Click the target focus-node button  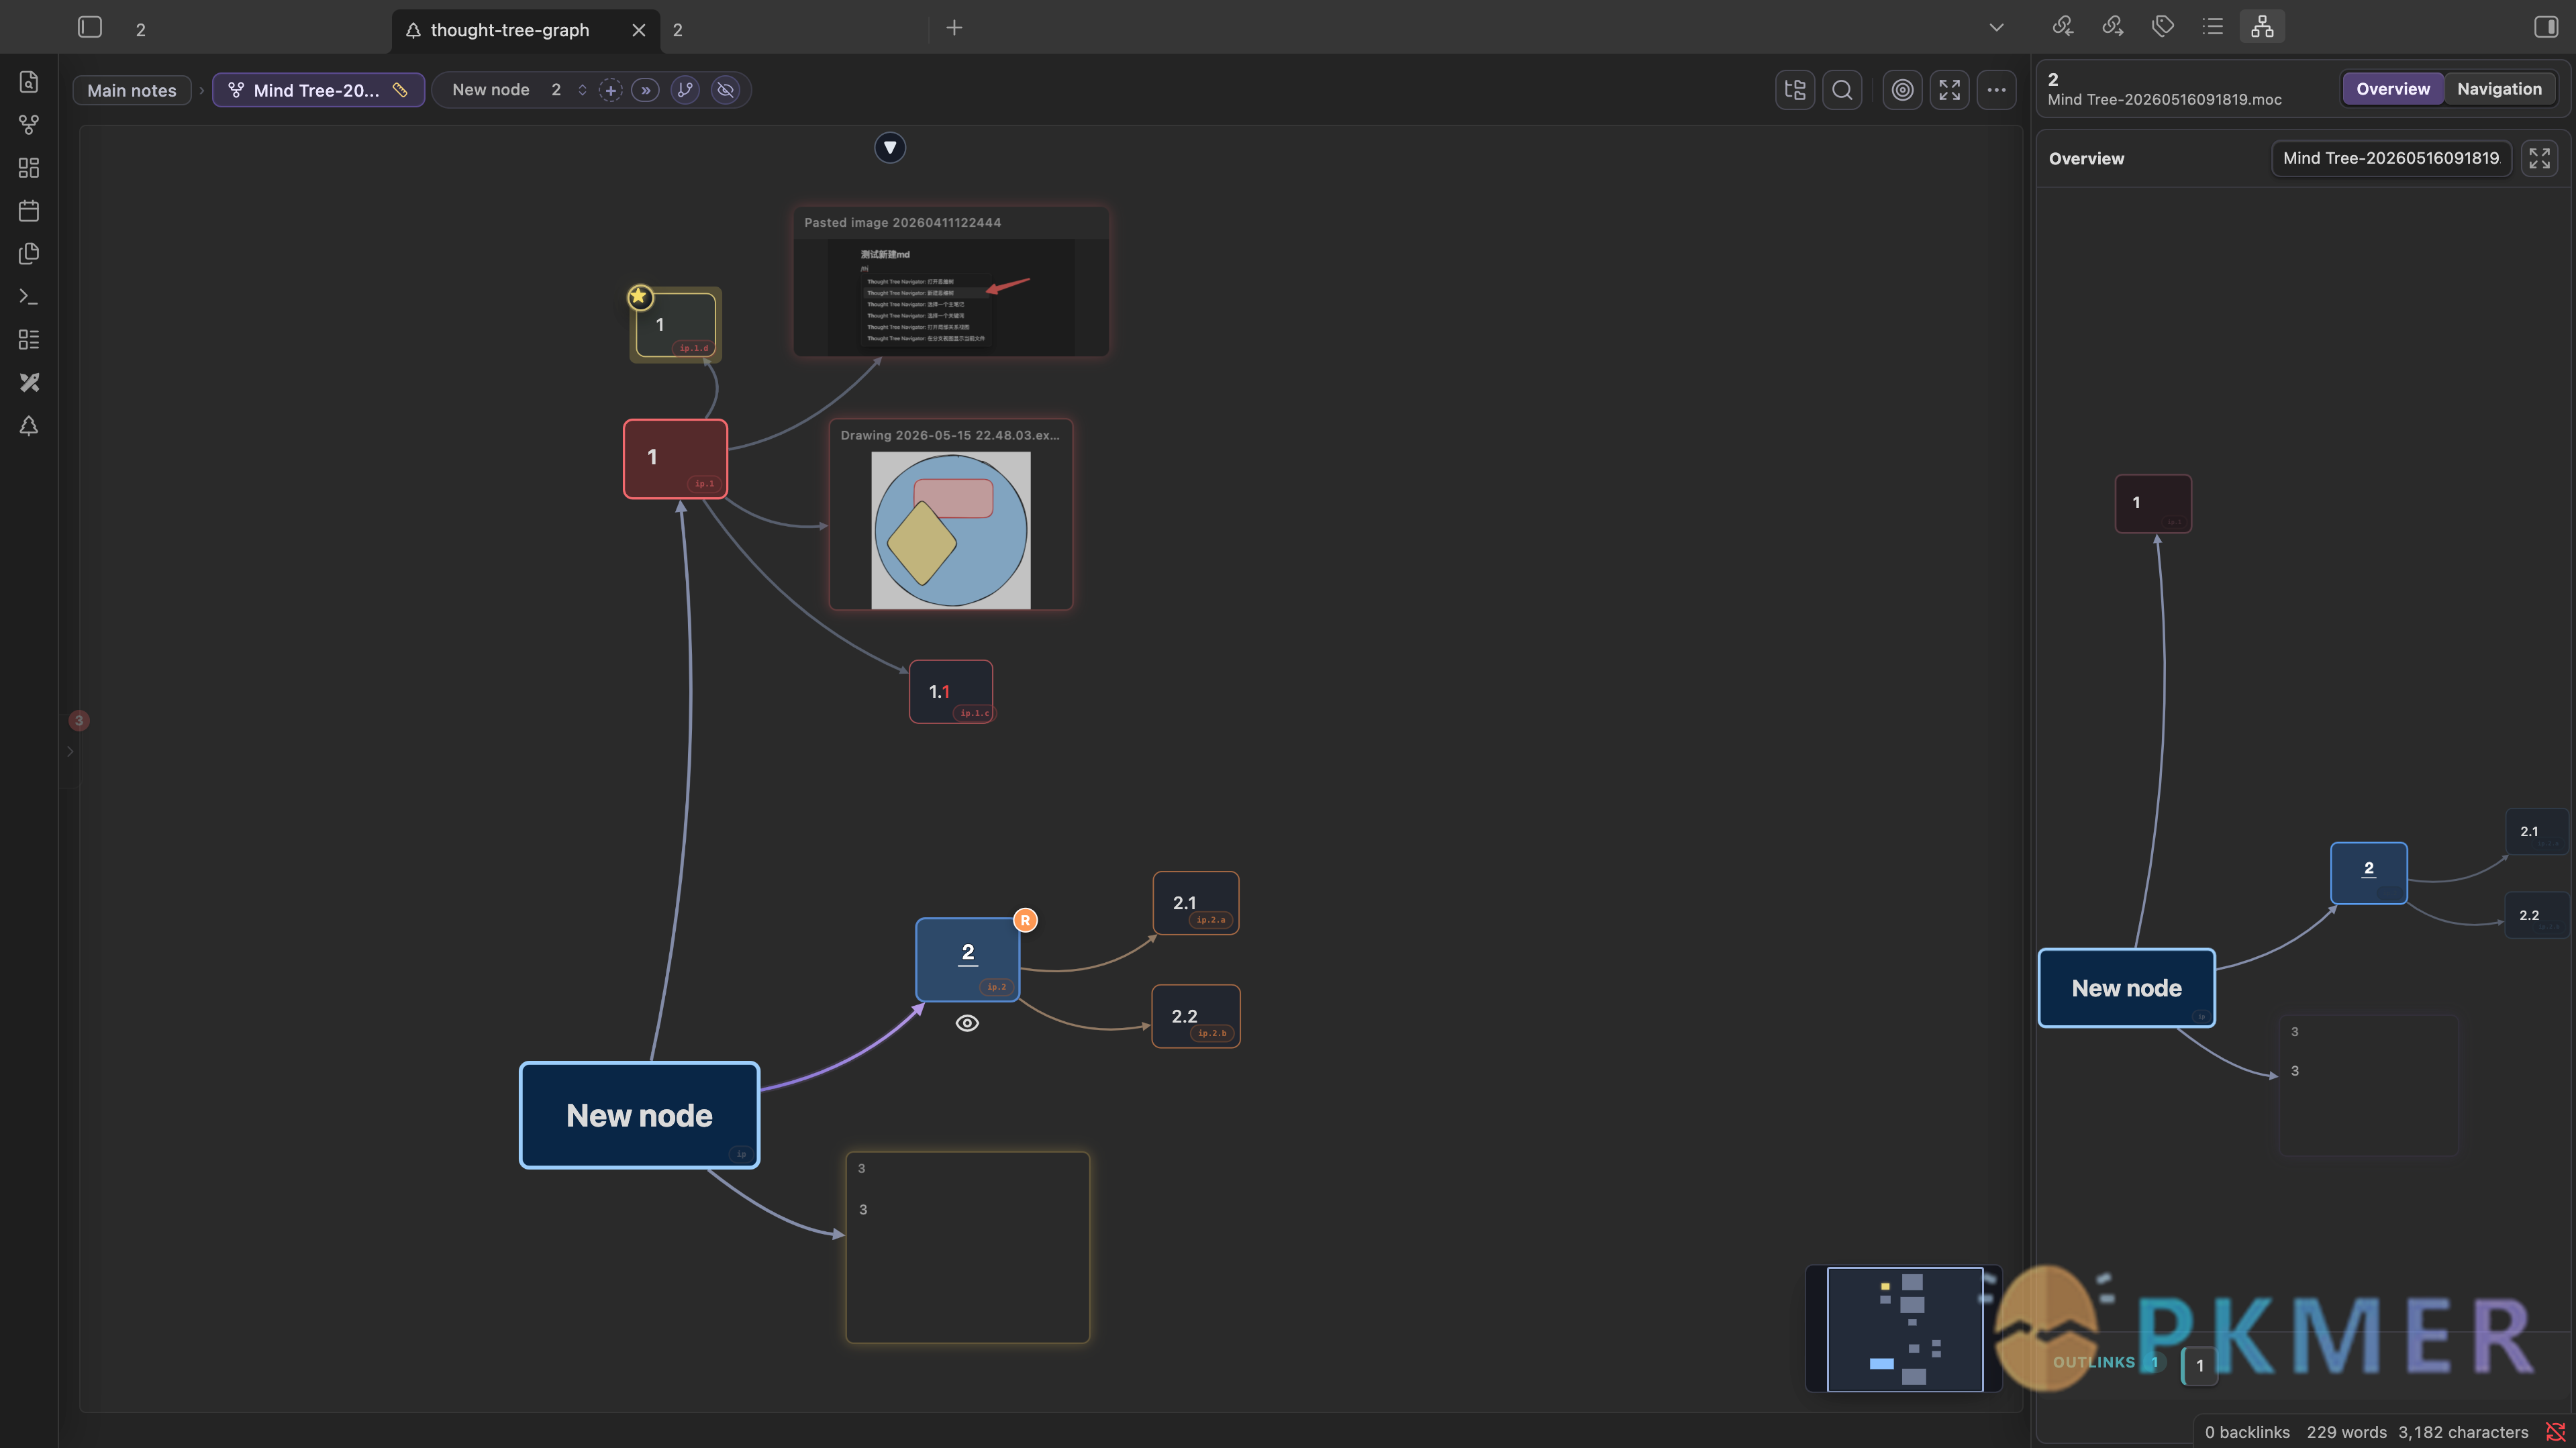pyautogui.click(x=1902, y=90)
